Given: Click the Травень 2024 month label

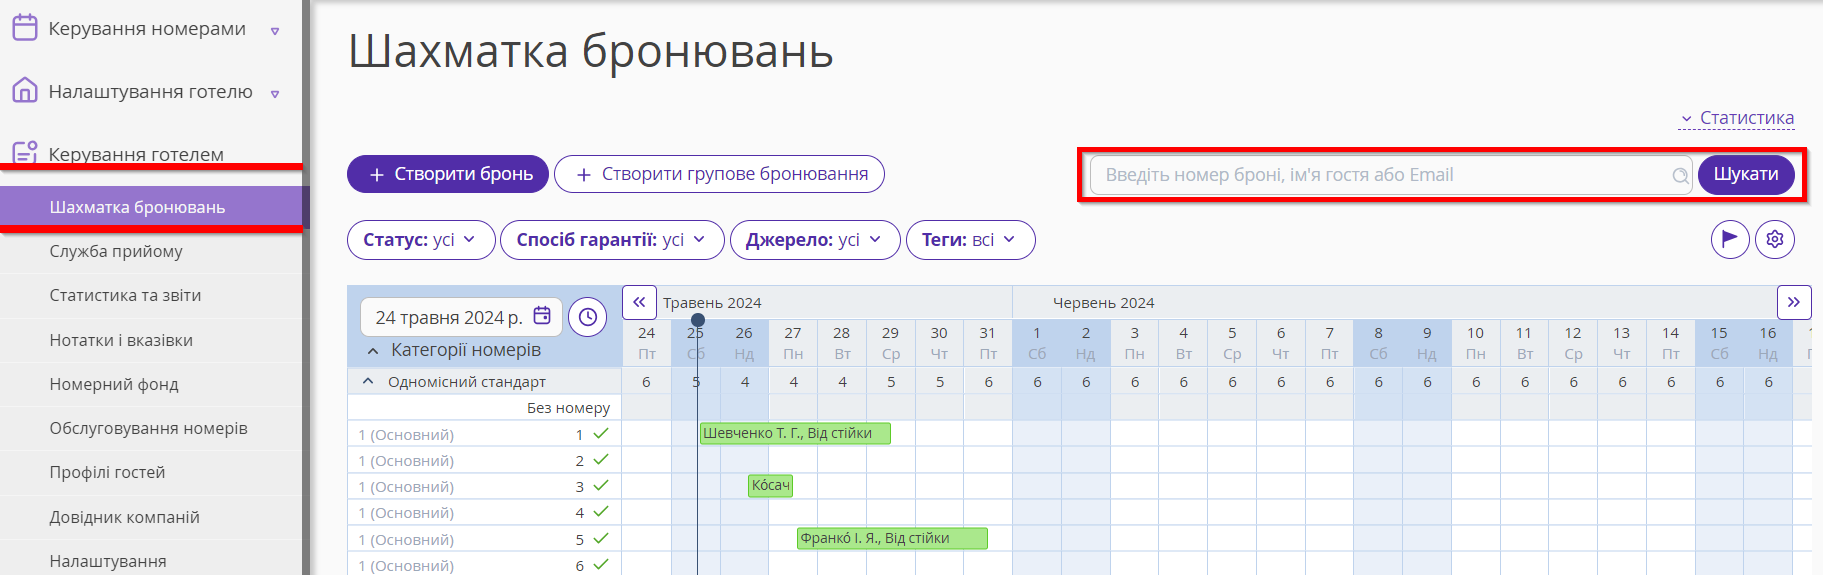Looking at the screenshot, I should click(x=712, y=303).
